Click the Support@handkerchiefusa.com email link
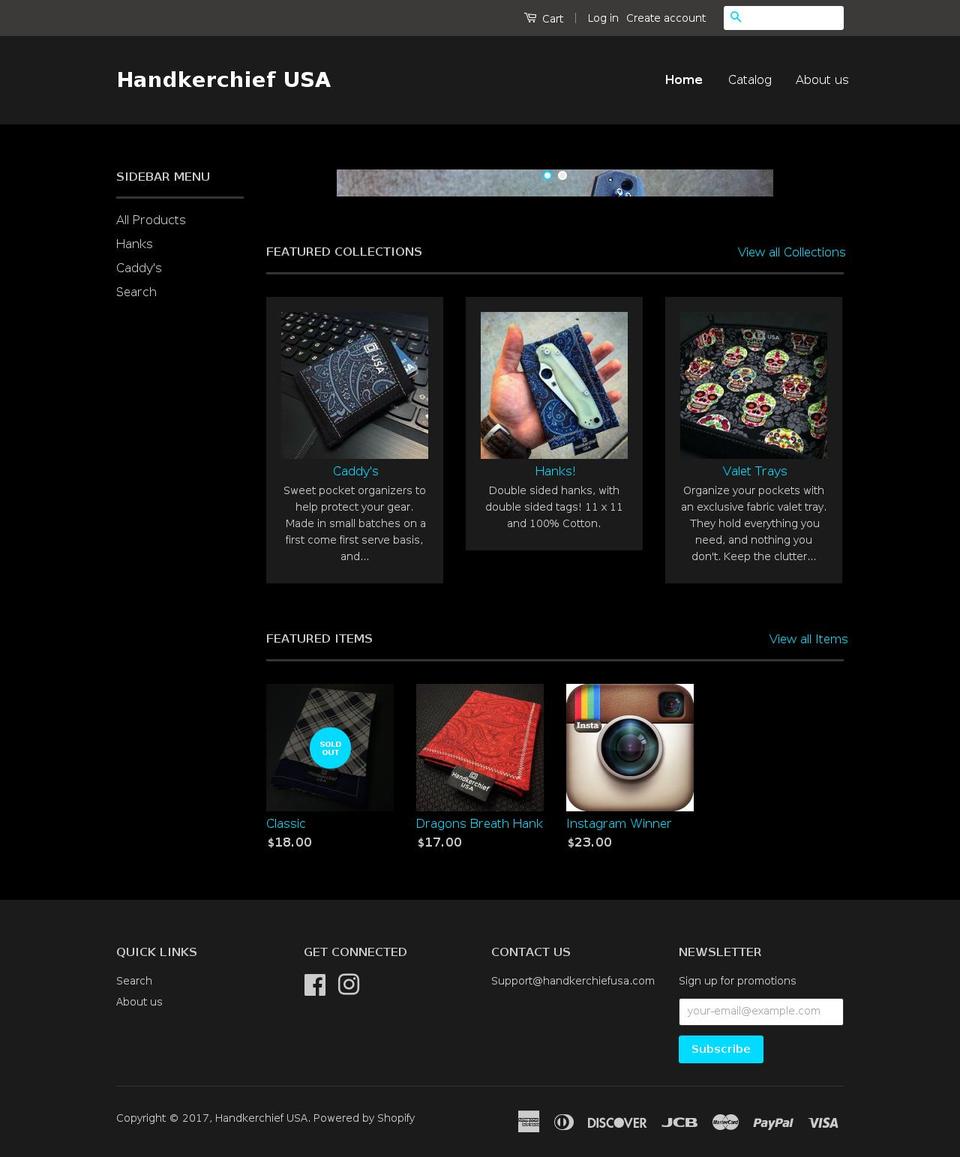Image resolution: width=960 pixels, height=1157 pixels. [573, 981]
